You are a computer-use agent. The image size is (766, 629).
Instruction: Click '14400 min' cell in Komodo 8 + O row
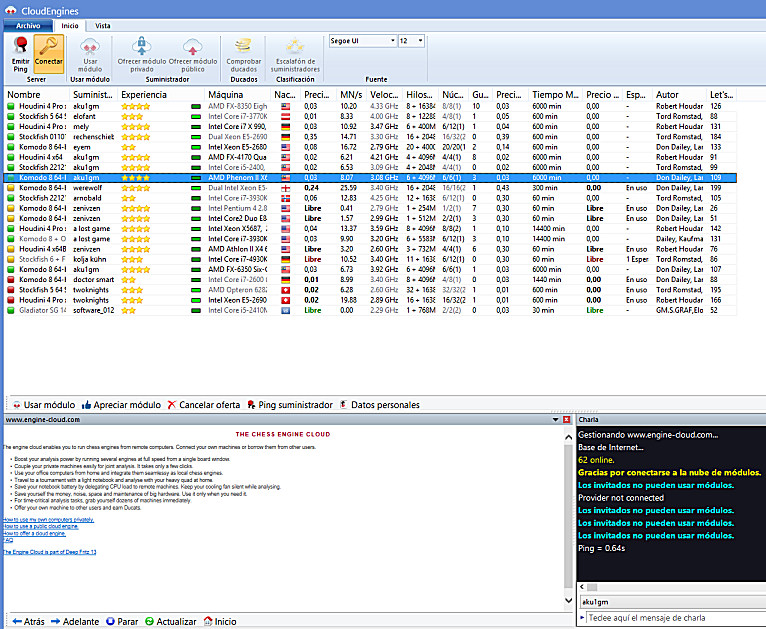(549, 239)
